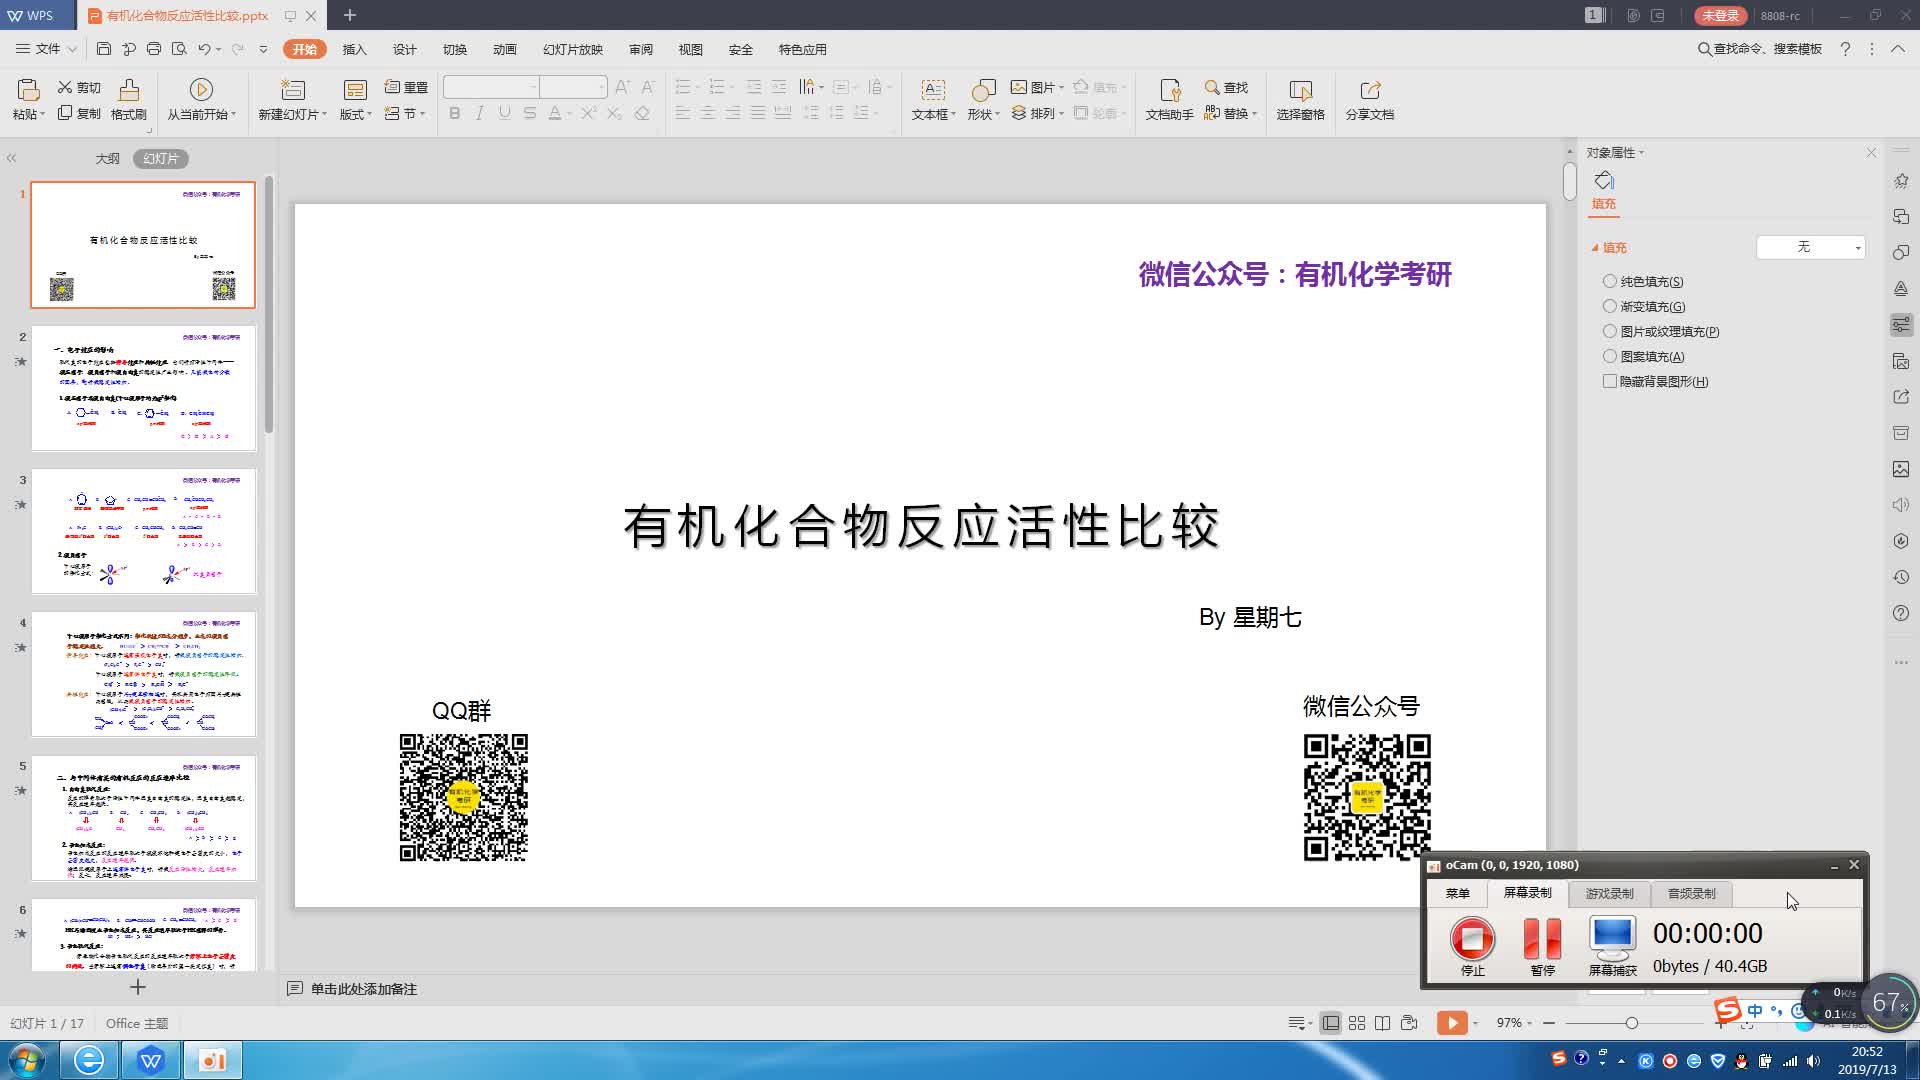Click the Undo icon
Image resolution: width=1920 pixels, height=1080 pixels.
(x=204, y=49)
